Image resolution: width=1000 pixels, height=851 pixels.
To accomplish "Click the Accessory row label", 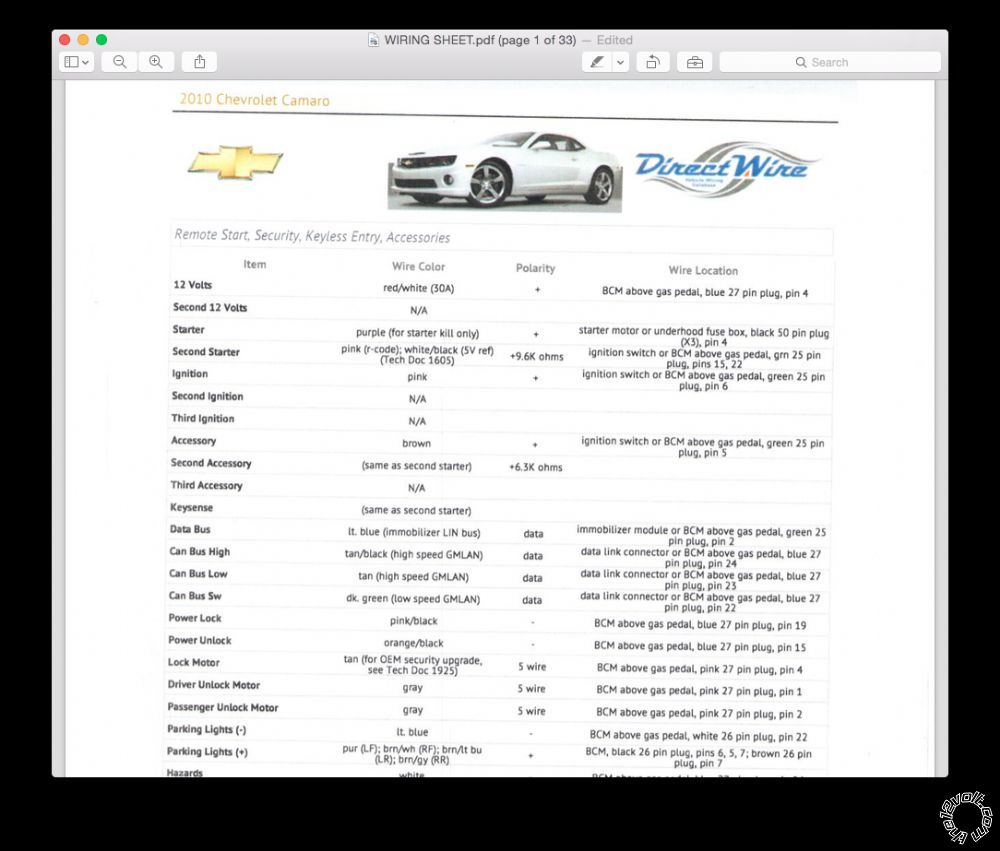I will 193,441.
